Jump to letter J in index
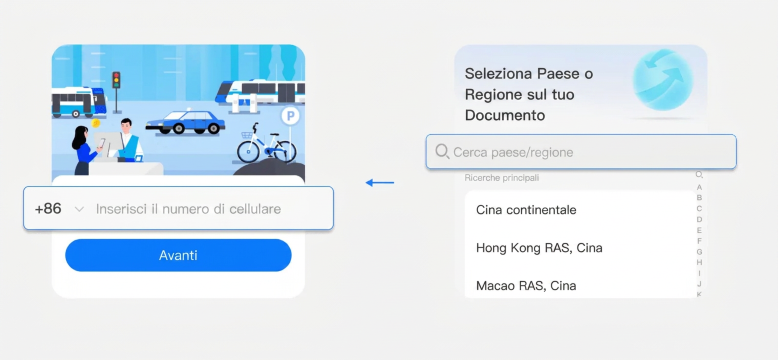The width and height of the screenshot is (778, 360). pyautogui.click(x=699, y=284)
